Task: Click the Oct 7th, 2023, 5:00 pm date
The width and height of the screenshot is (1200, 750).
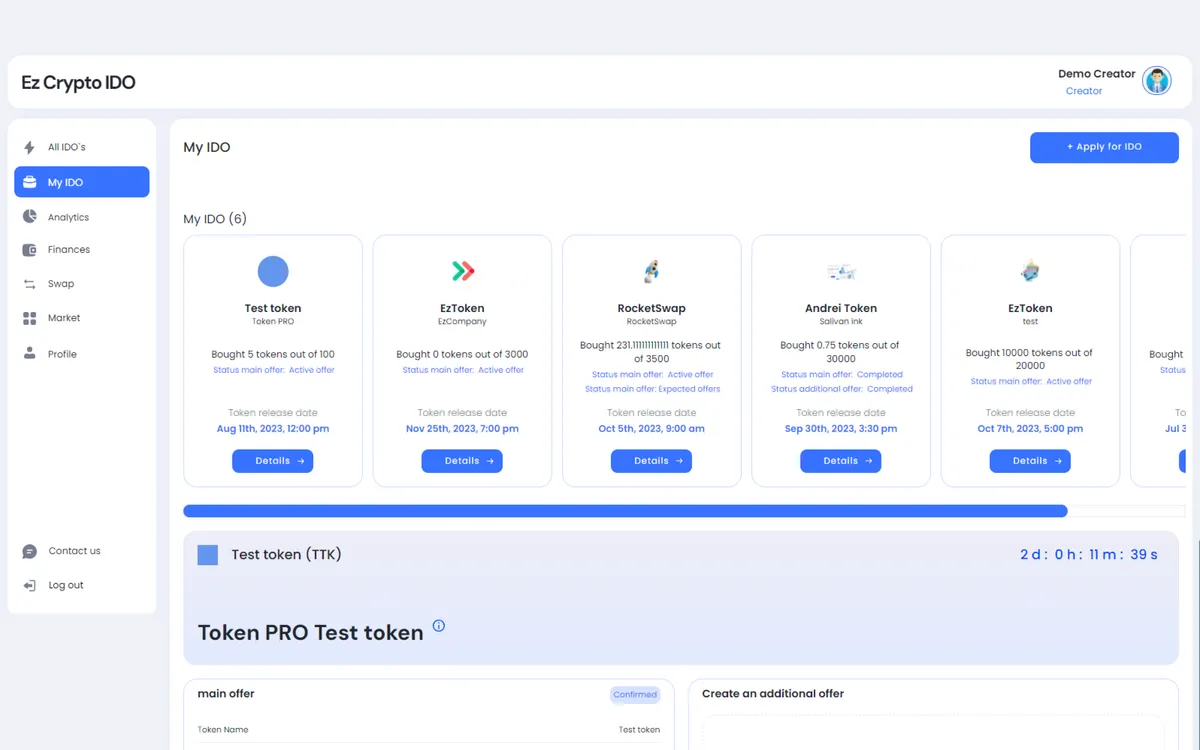Action: click(1030, 429)
